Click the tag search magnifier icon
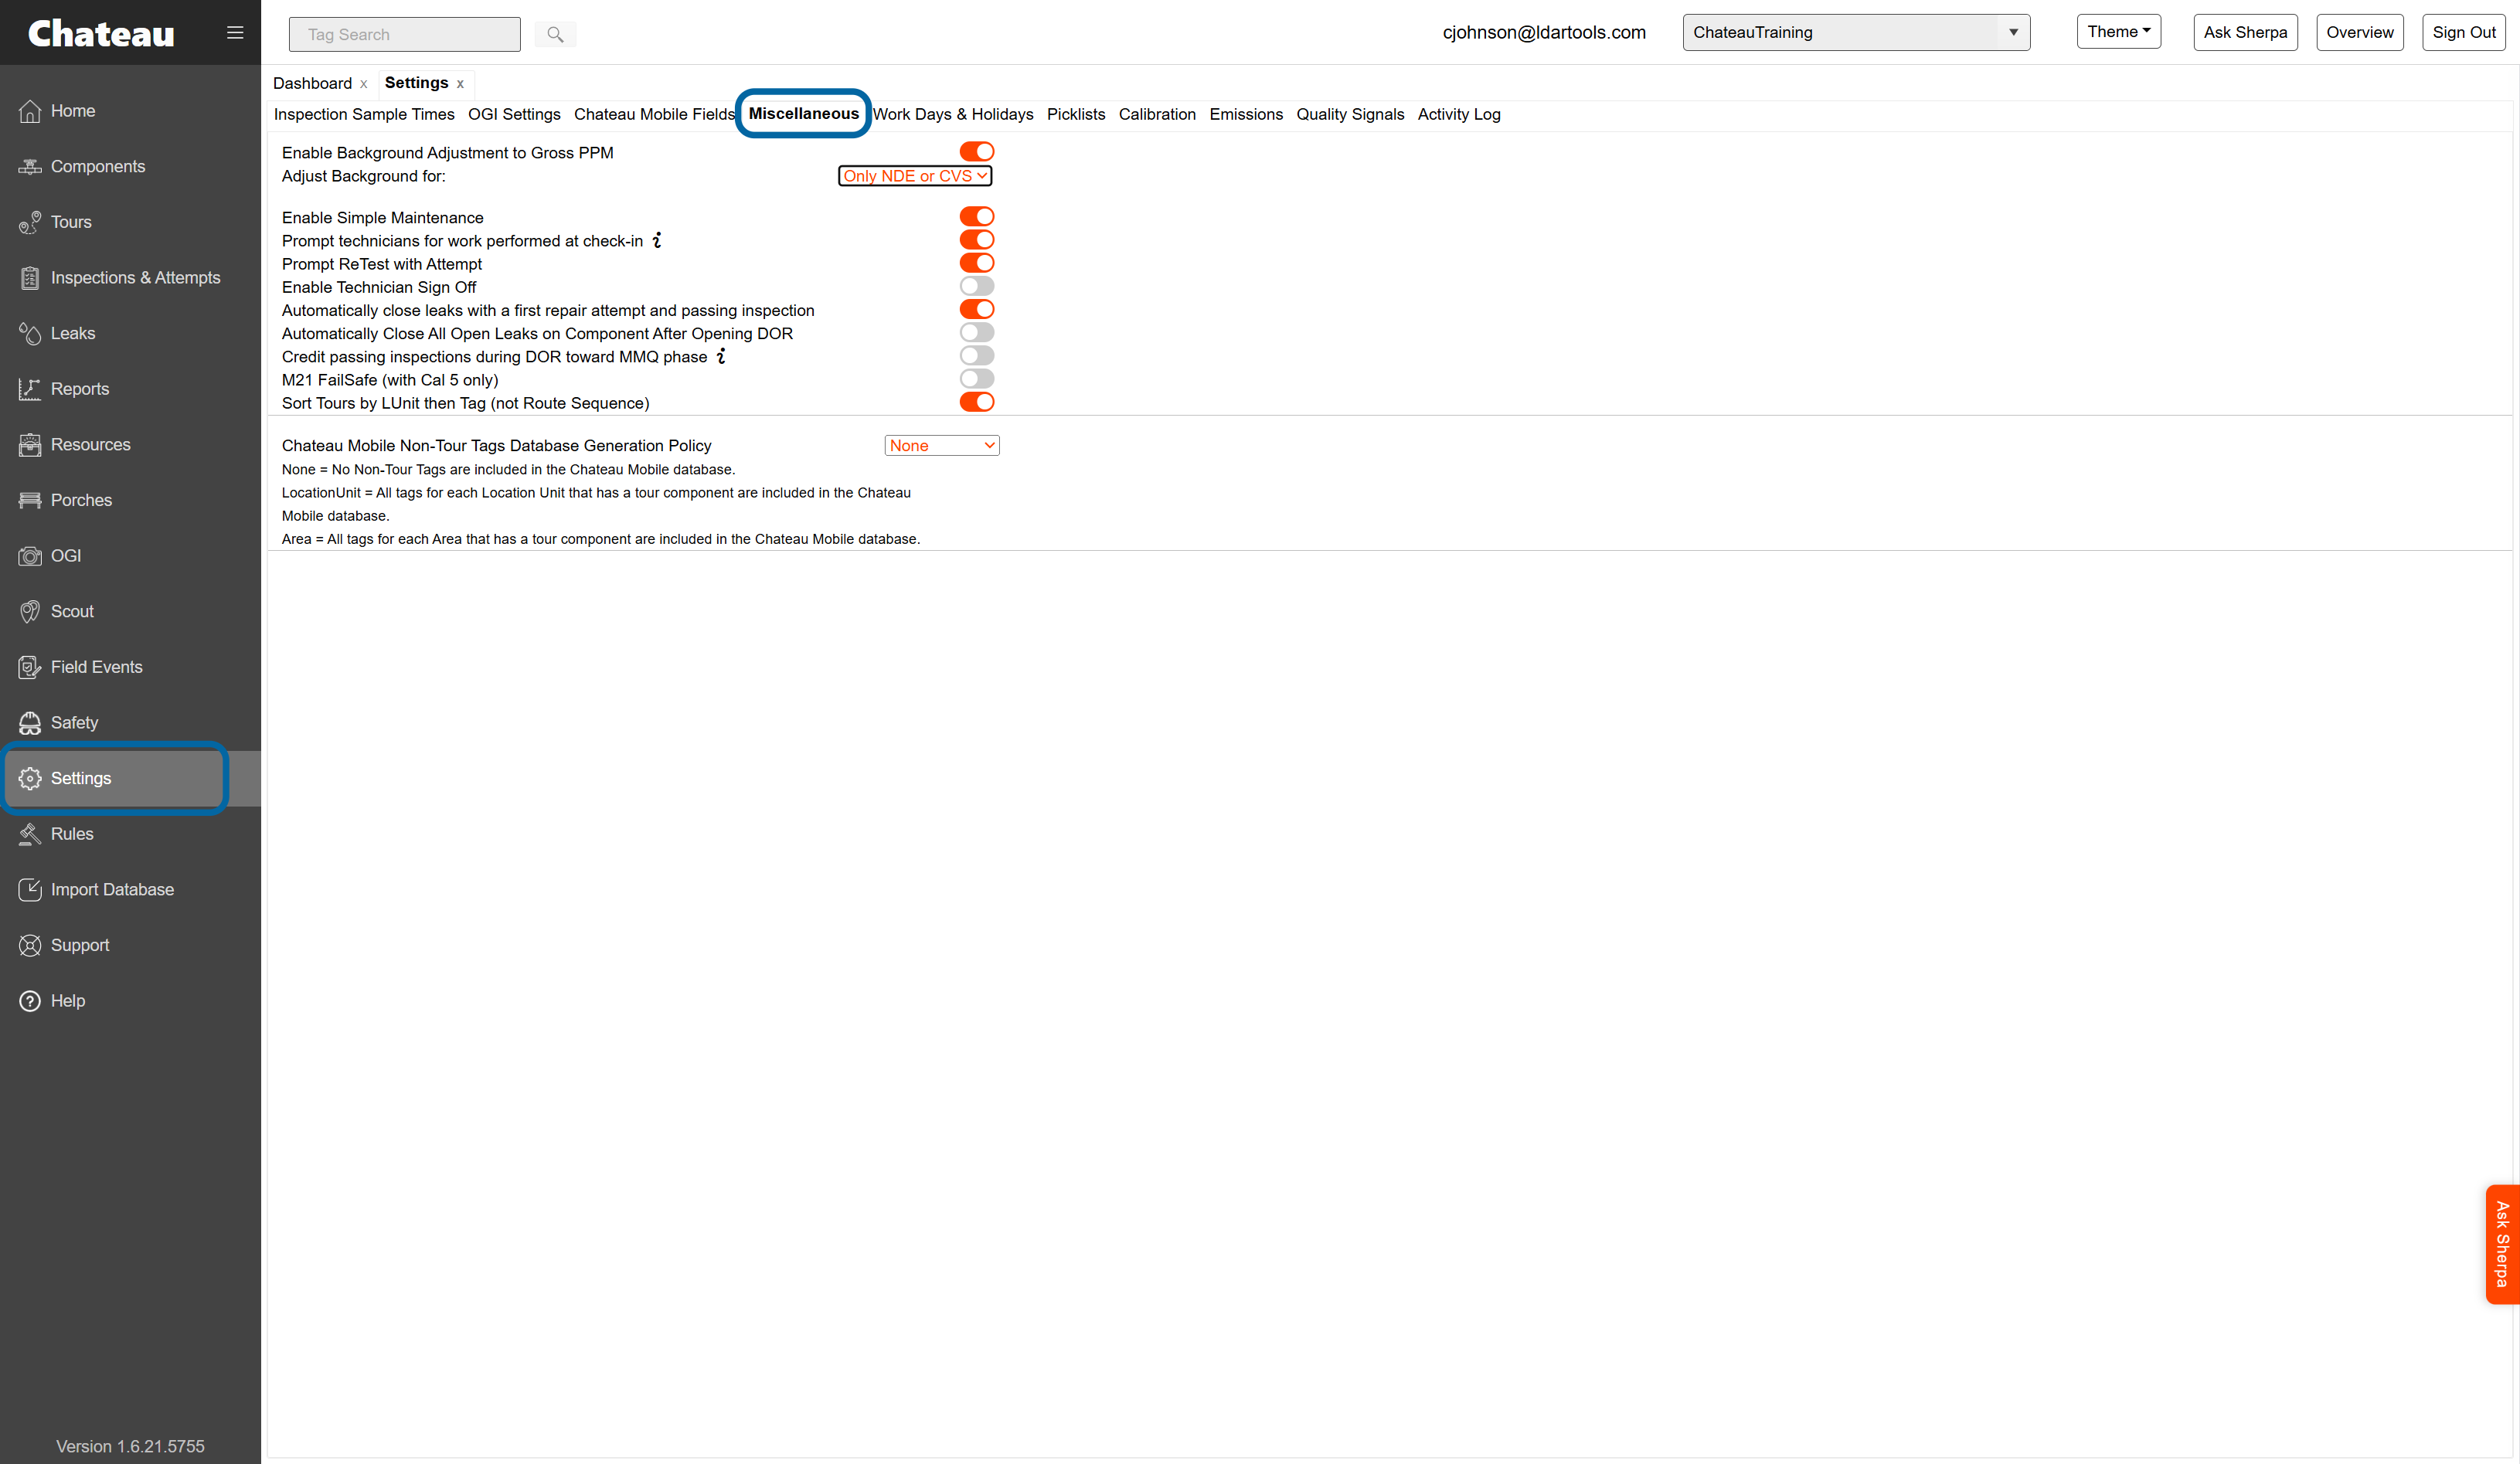The height and width of the screenshot is (1464, 2520). coord(555,35)
